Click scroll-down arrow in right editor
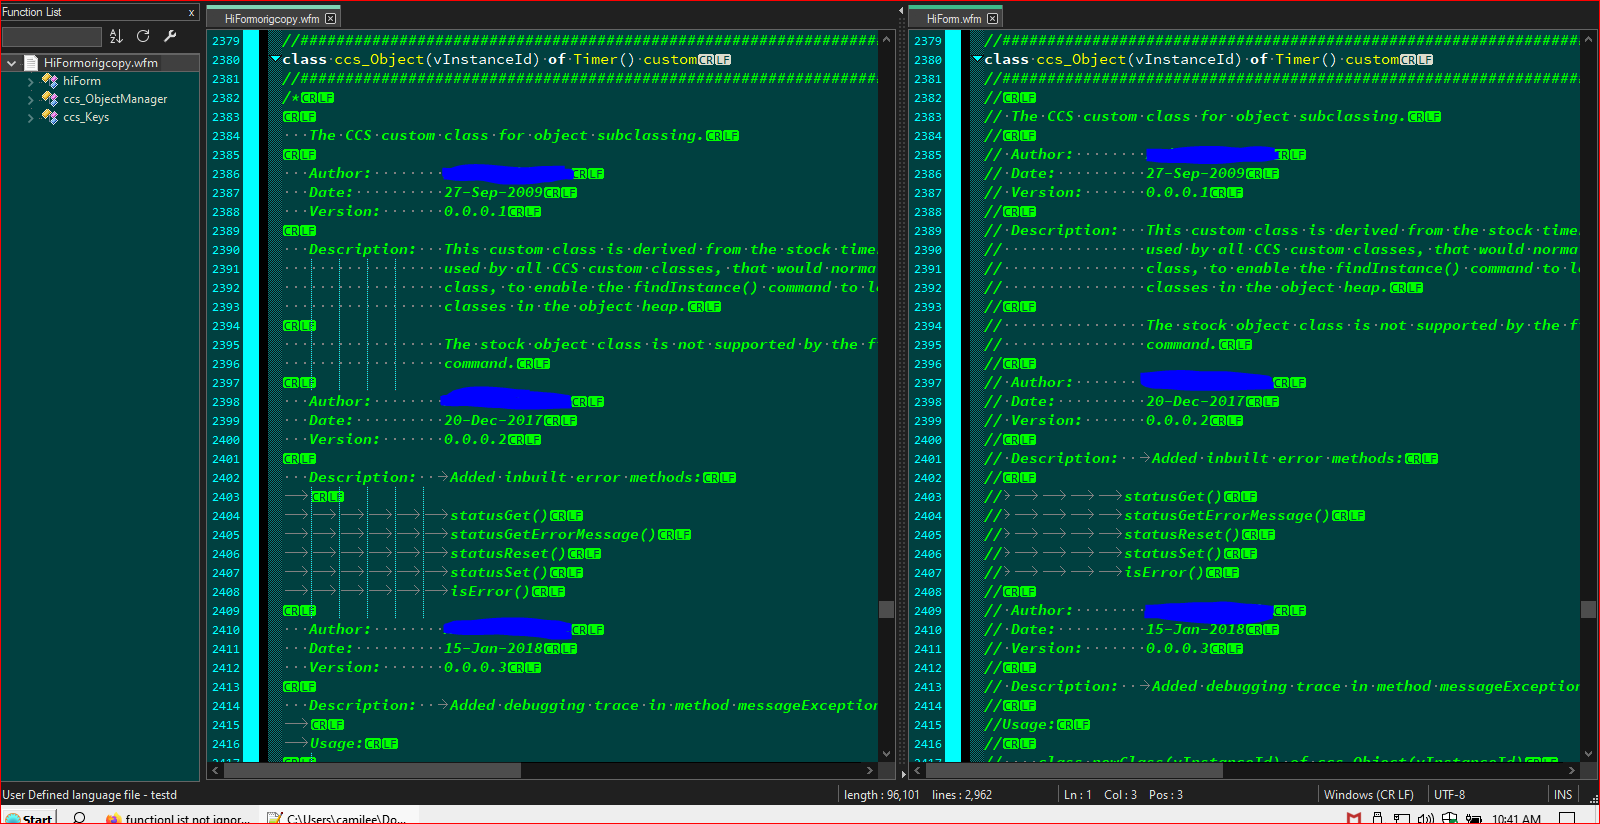The height and width of the screenshot is (824, 1600). [1588, 754]
